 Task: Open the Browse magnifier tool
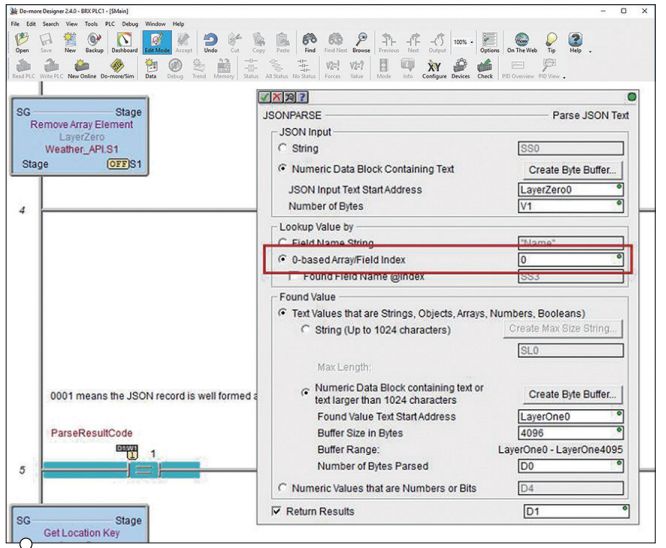(x=361, y=42)
